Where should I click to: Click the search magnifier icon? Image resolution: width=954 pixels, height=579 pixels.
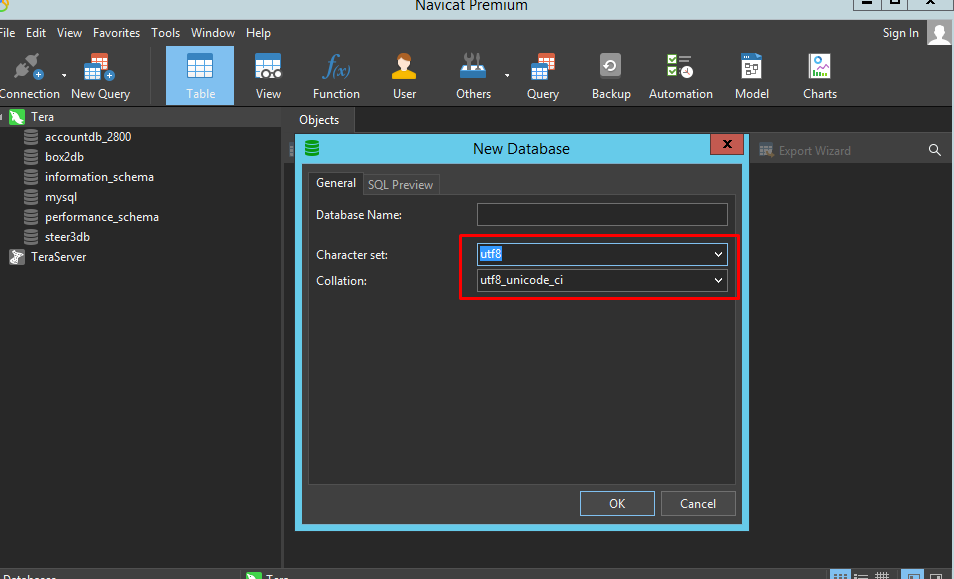[935, 150]
